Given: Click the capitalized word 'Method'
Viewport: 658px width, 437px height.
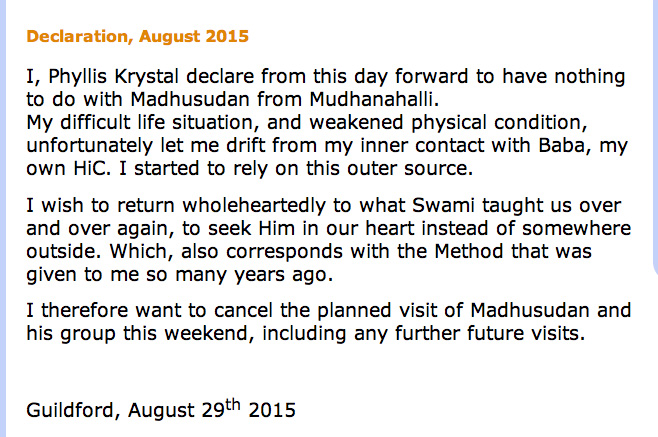Looking at the screenshot, I should 468,252.
